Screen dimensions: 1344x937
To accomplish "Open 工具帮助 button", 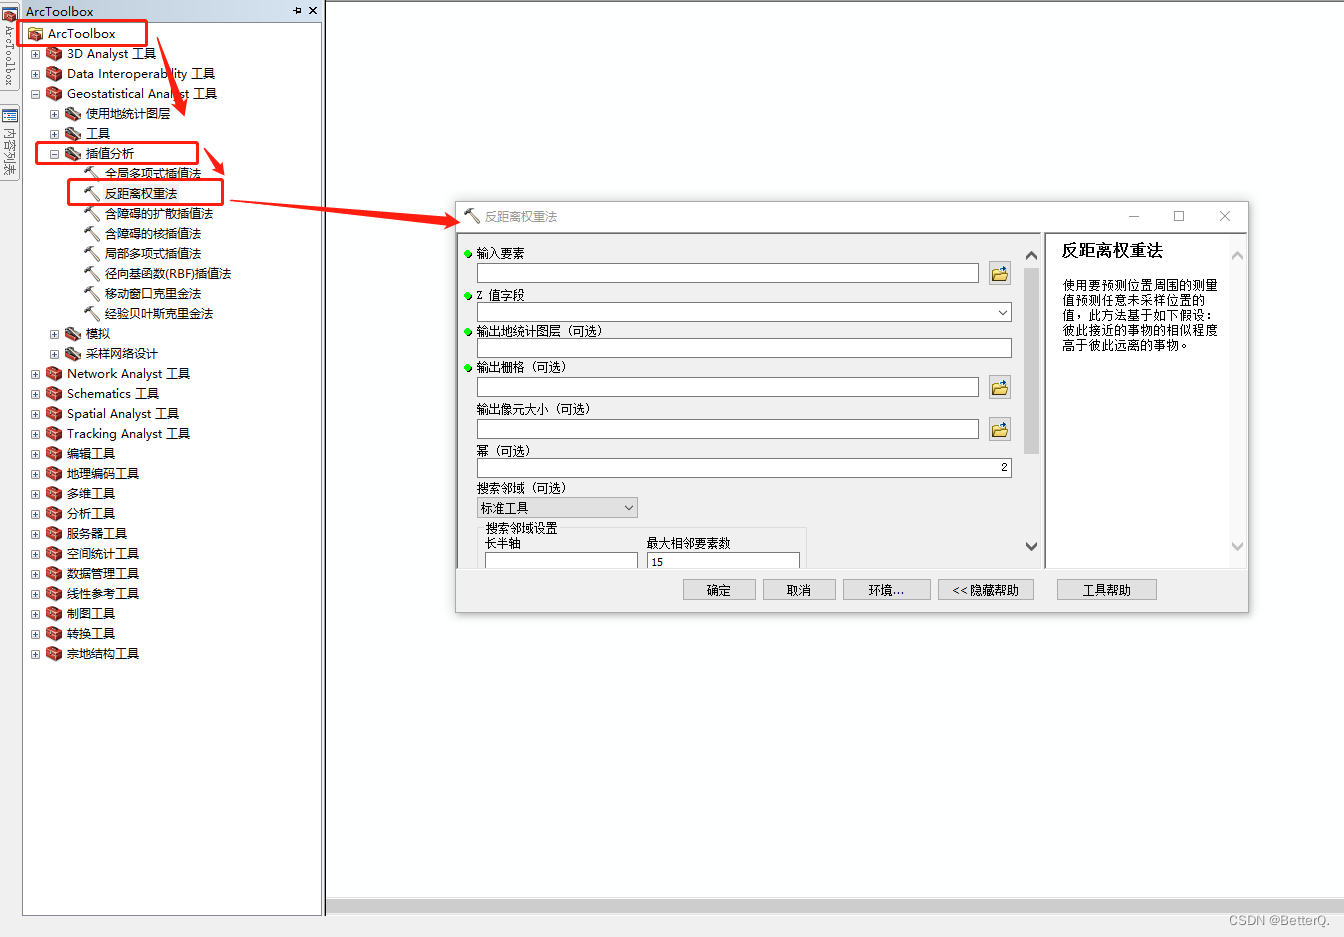I will coord(1107,590).
